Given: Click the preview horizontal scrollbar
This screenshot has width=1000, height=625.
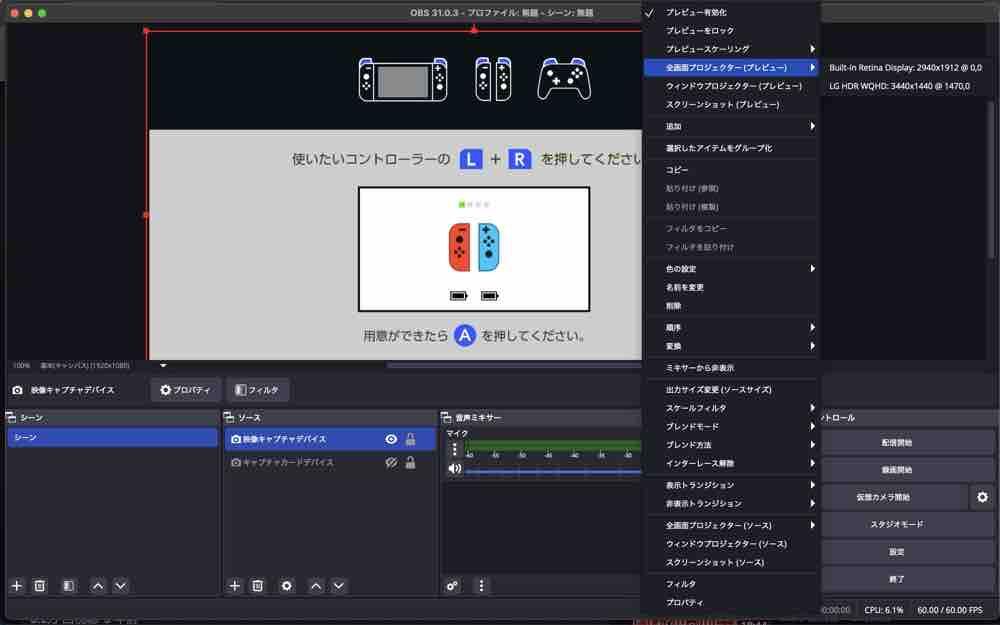Looking at the screenshot, I should [x=513, y=365].
